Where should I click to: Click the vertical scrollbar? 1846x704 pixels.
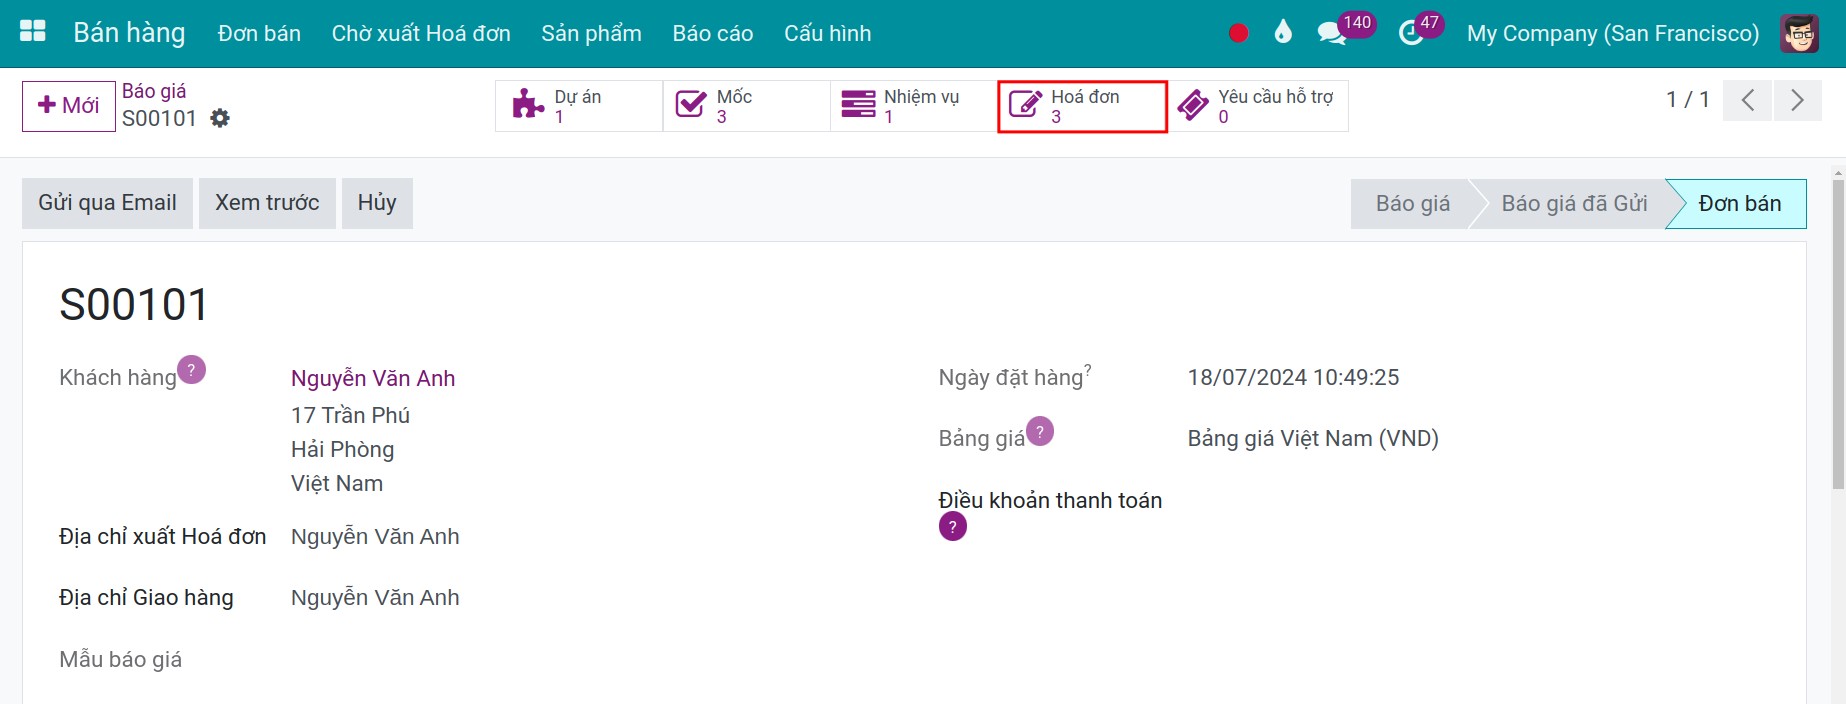[x=1838, y=335]
